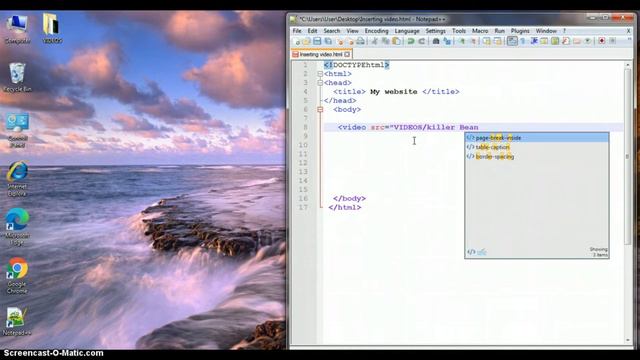Open the Search menu
Image resolution: width=640 pixels, height=360 pixels.
332,31
